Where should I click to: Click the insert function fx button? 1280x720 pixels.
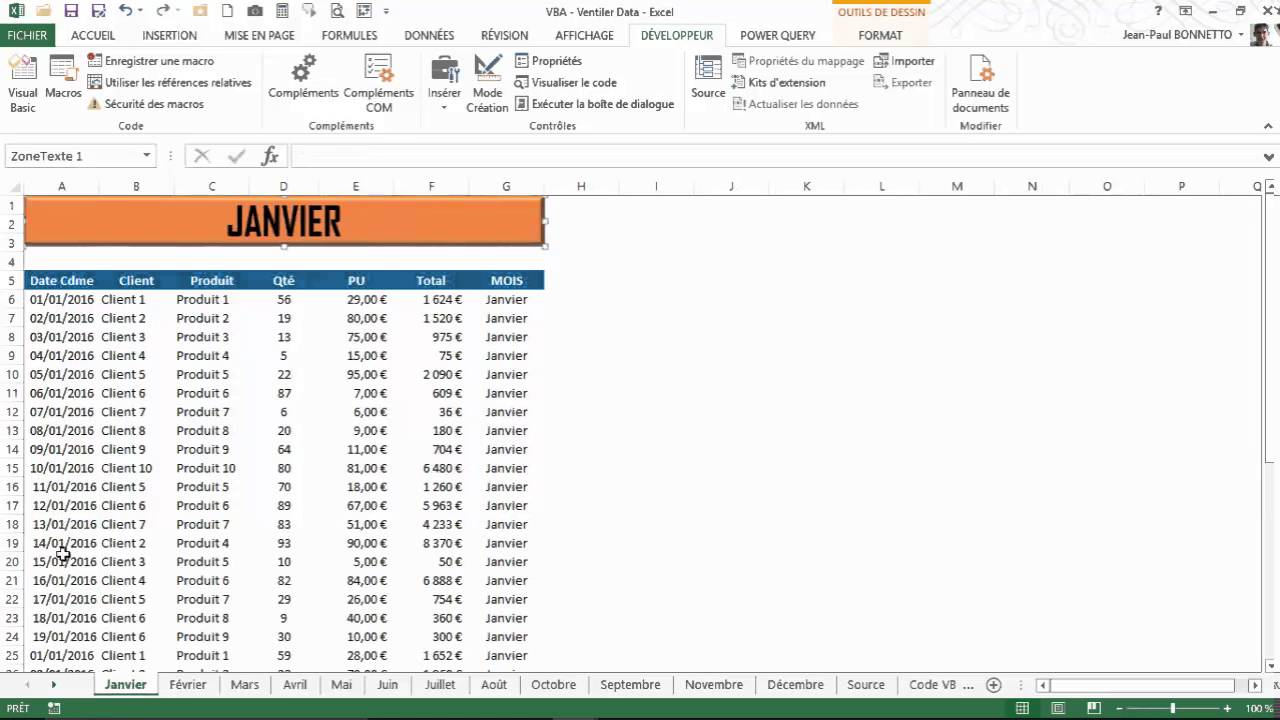tap(270, 156)
